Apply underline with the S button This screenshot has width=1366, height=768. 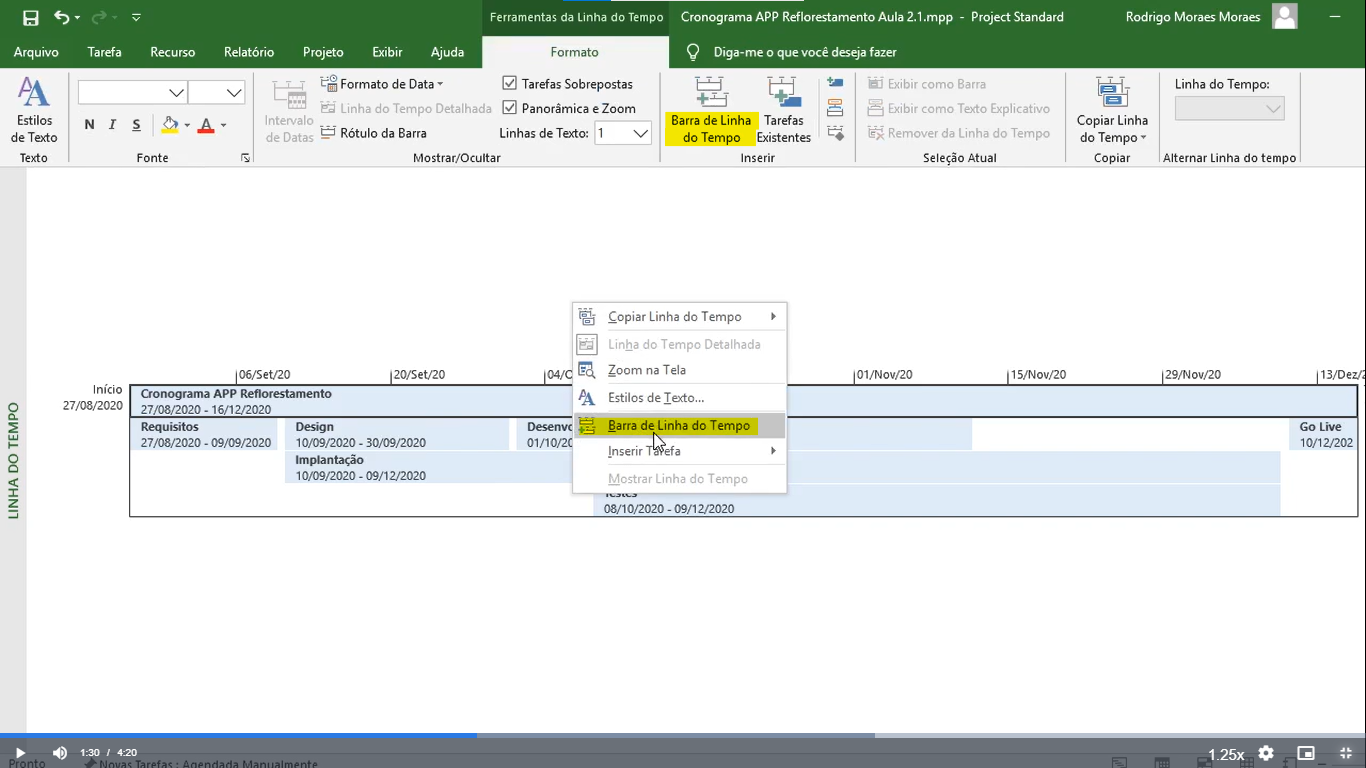[136, 125]
